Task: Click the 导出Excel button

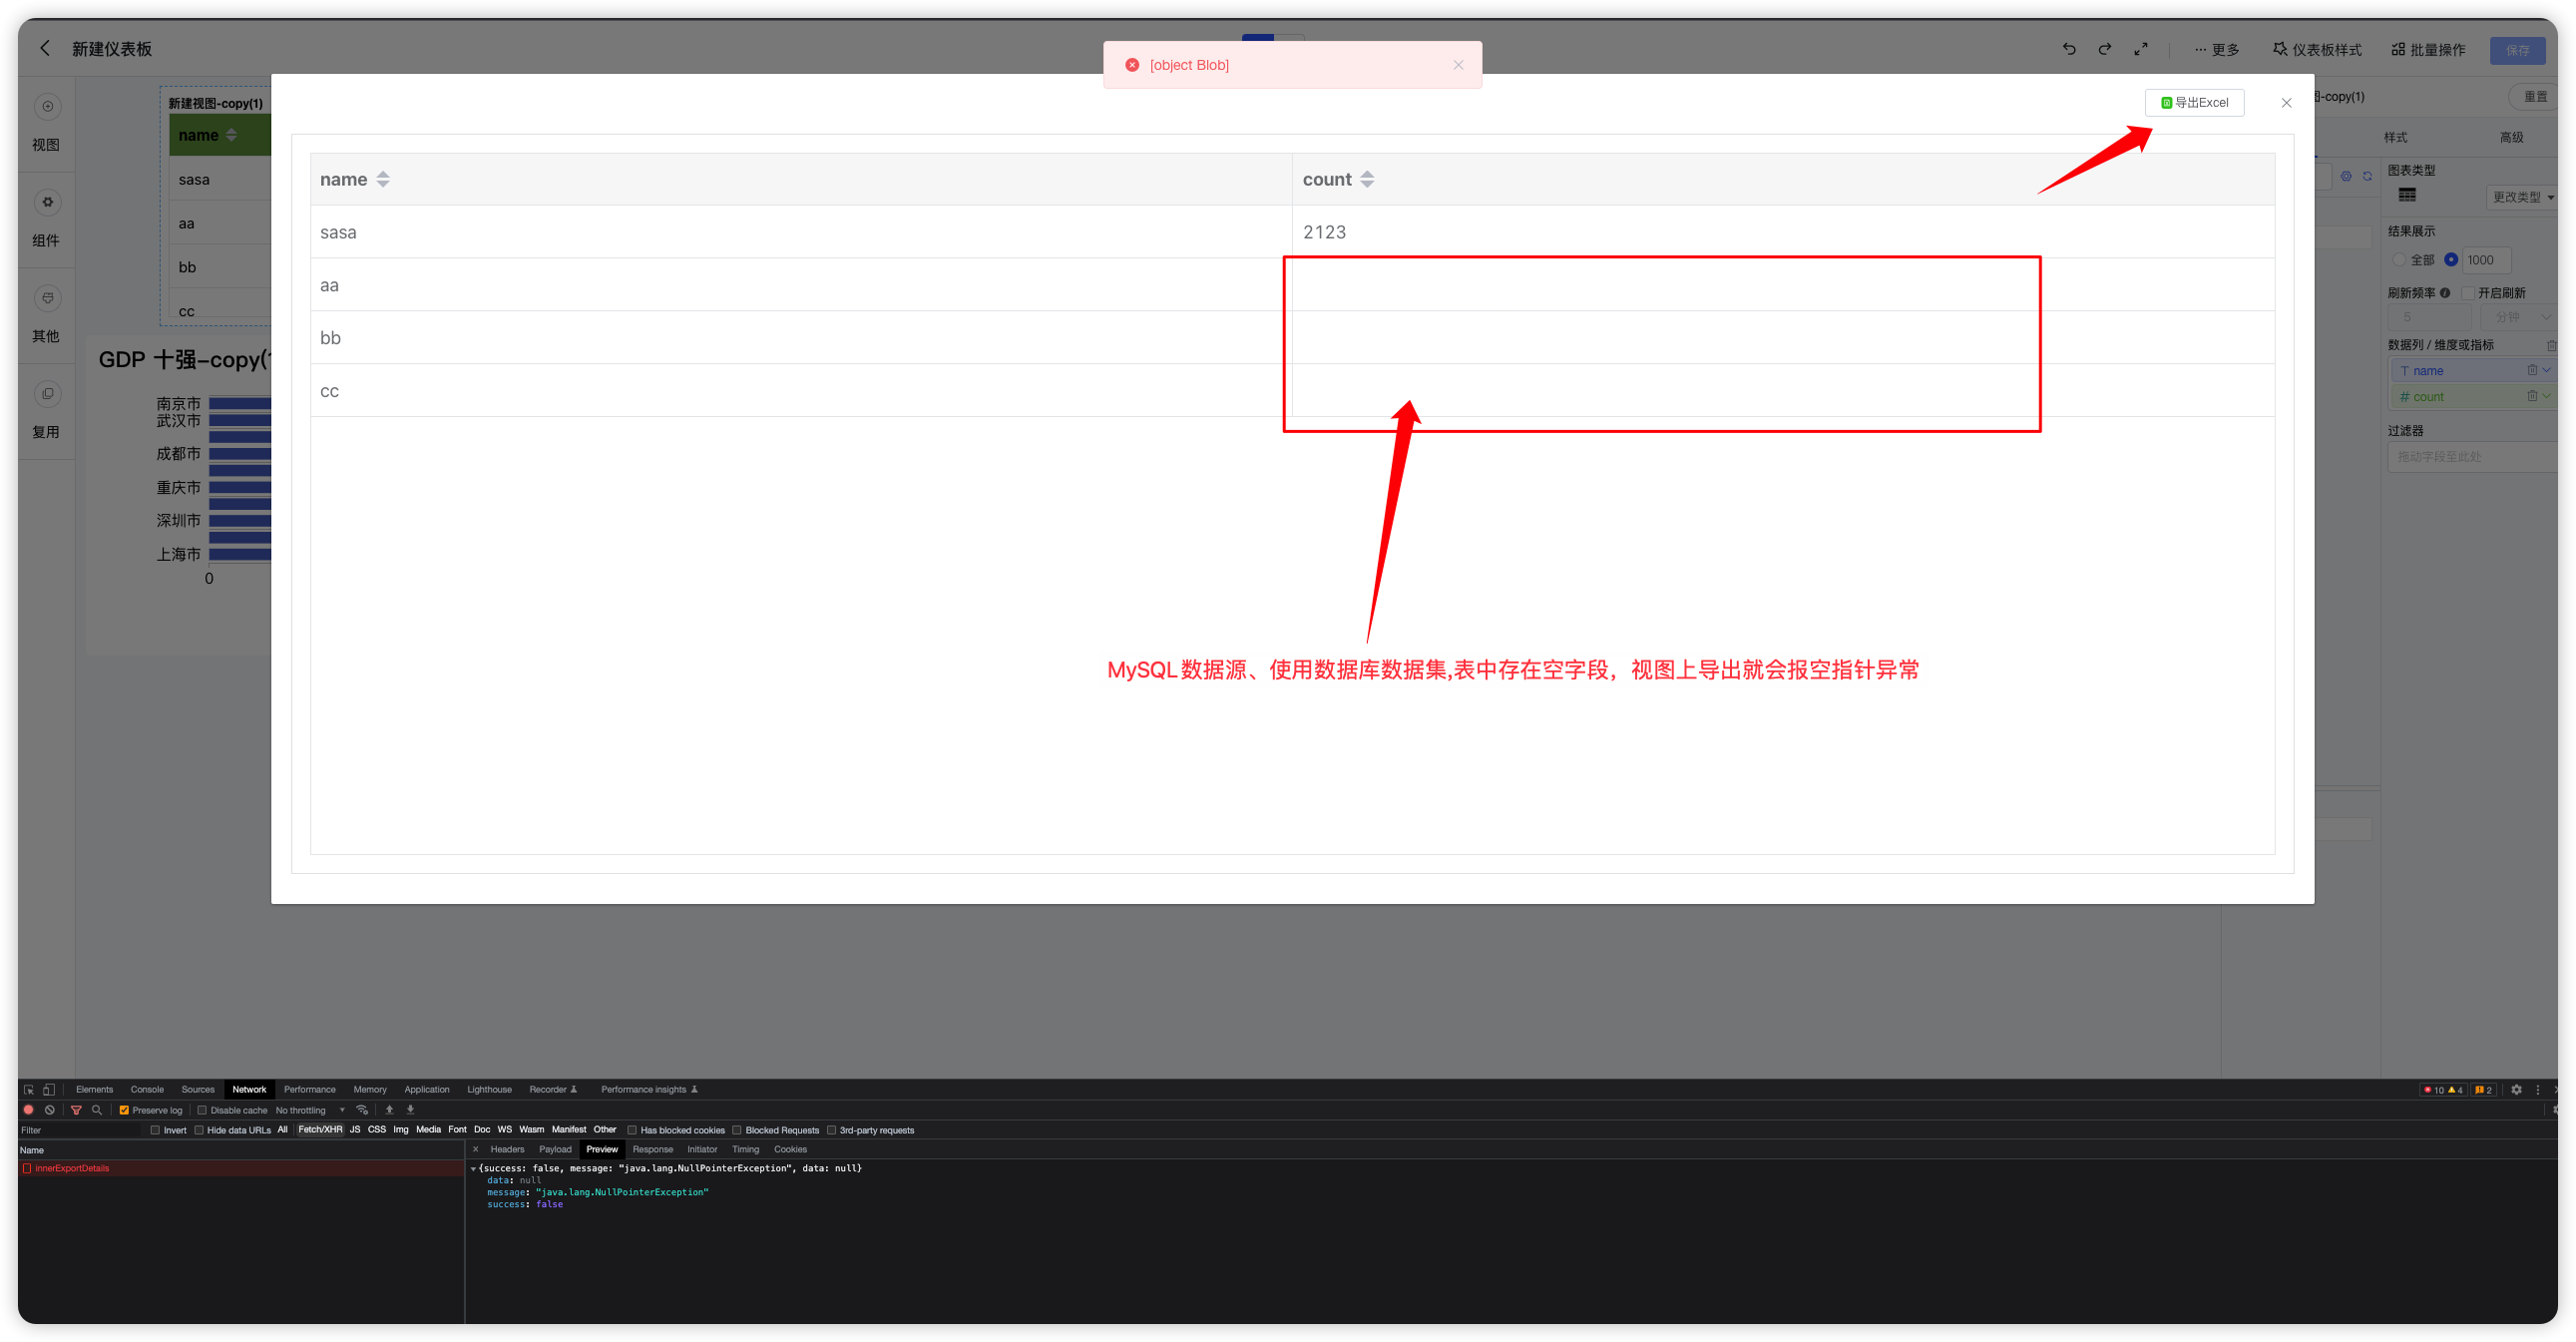Action: pyautogui.click(x=2194, y=102)
